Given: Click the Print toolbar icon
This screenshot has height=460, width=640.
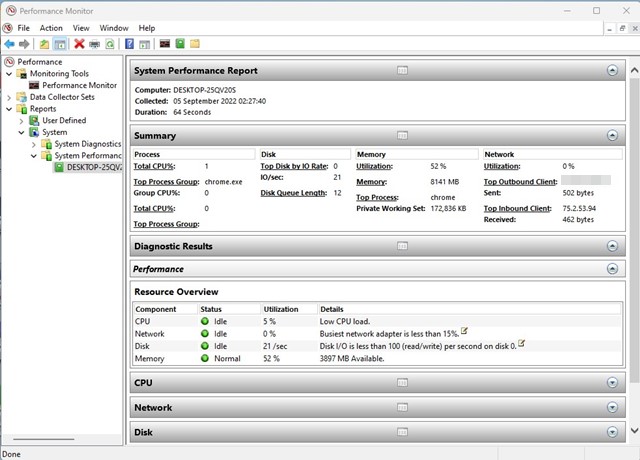Looking at the screenshot, I should [94, 44].
